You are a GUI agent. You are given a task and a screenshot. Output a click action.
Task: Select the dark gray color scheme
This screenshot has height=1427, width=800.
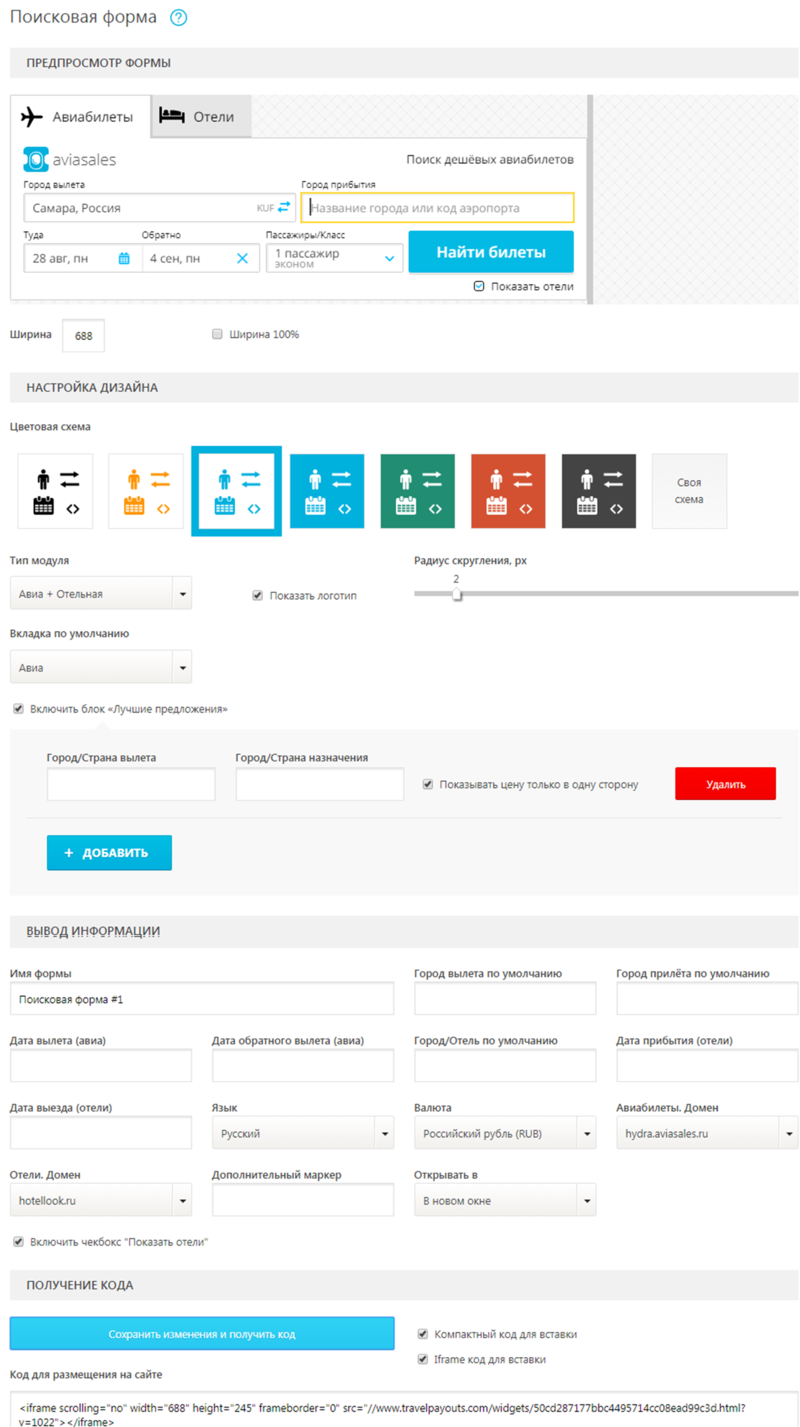click(x=598, y=491)
